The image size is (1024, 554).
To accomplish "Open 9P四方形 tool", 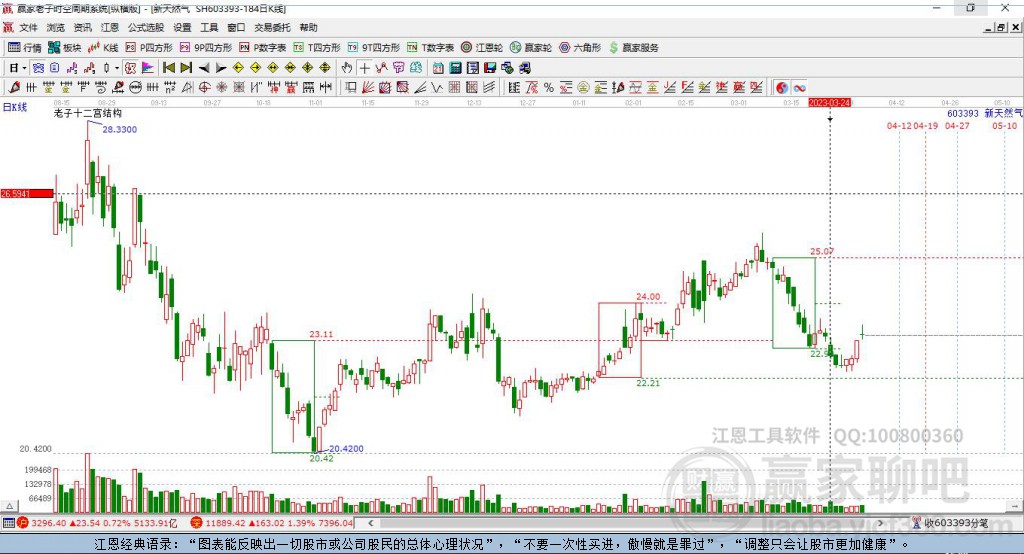I will (x=206, y=48).
